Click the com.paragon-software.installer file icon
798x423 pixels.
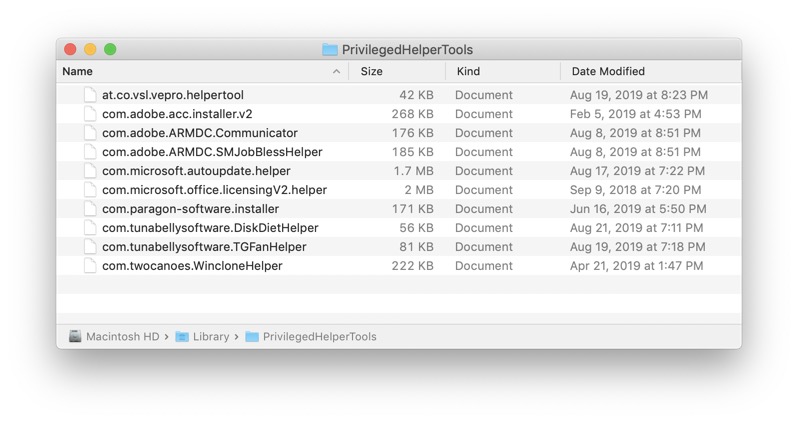(x=90, y=209)
